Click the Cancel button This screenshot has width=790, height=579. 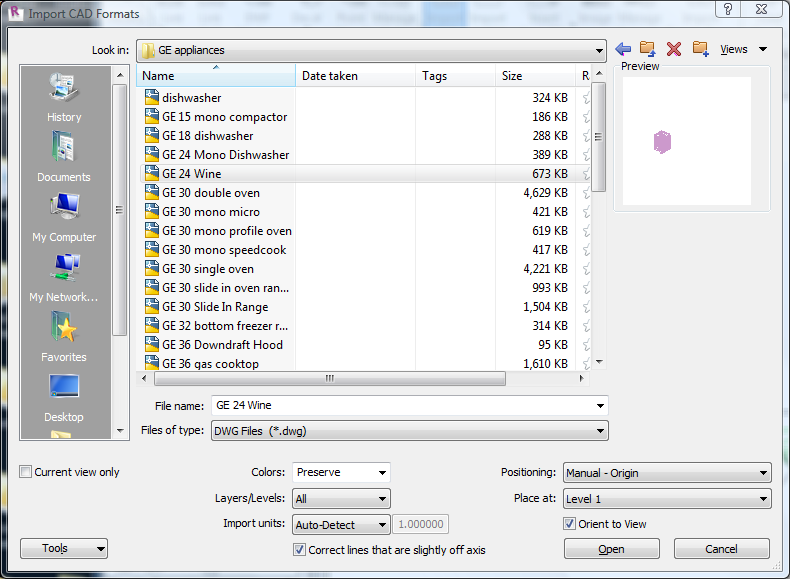(x=721, y=549)
